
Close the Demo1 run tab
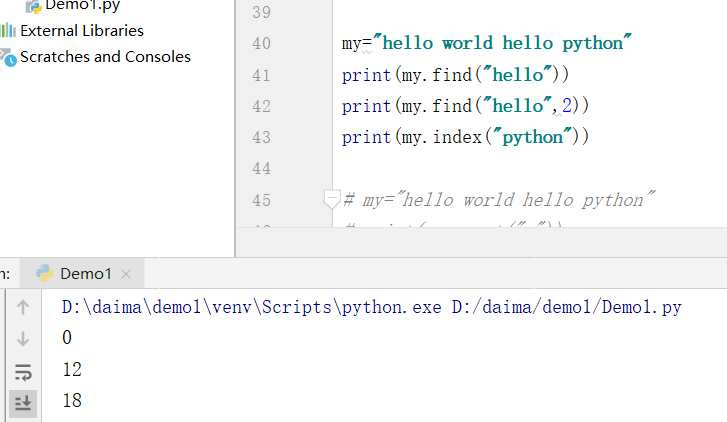(126, 274)
